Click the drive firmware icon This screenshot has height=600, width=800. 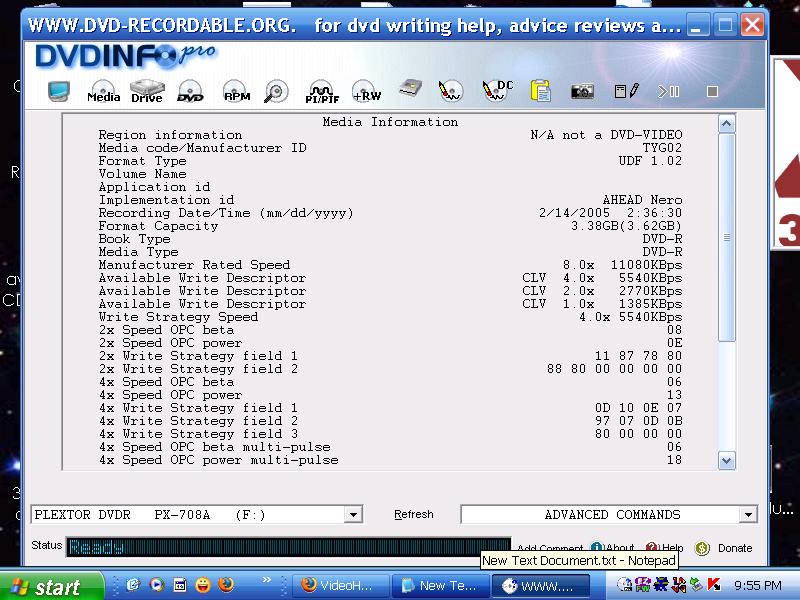coord(410,88)
